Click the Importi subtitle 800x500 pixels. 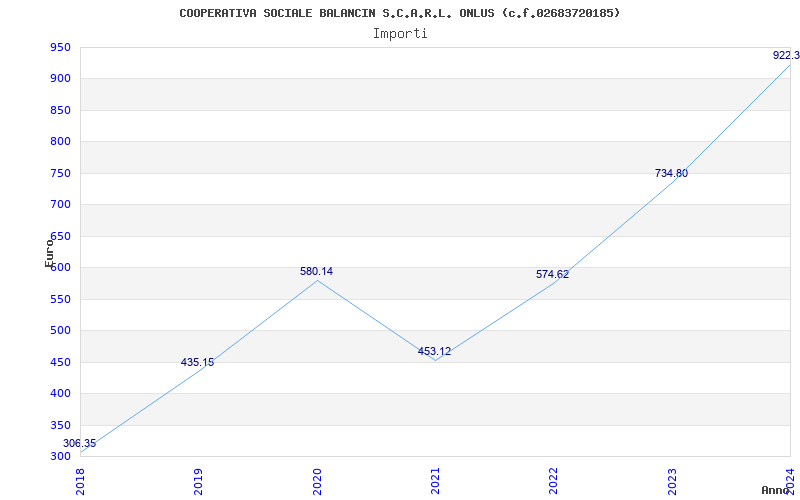(x=400, y=34)
